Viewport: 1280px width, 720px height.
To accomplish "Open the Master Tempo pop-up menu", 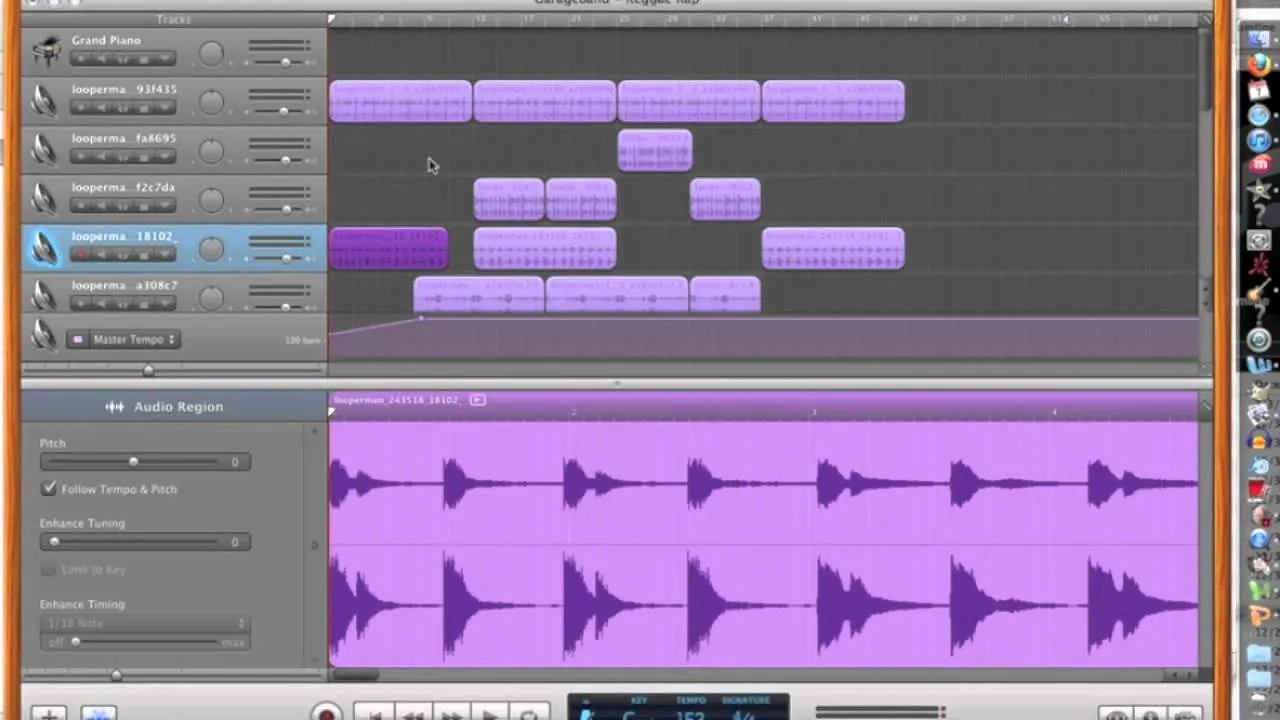I will (x=134, y=339).
